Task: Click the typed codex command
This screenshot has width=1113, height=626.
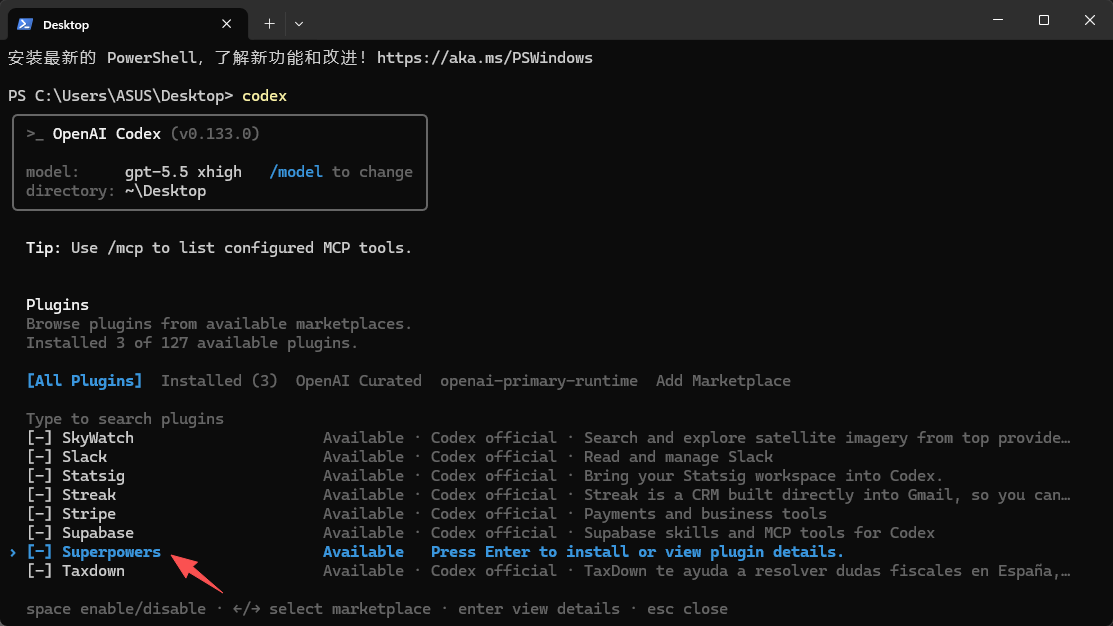Action: [x=265, y=96]
